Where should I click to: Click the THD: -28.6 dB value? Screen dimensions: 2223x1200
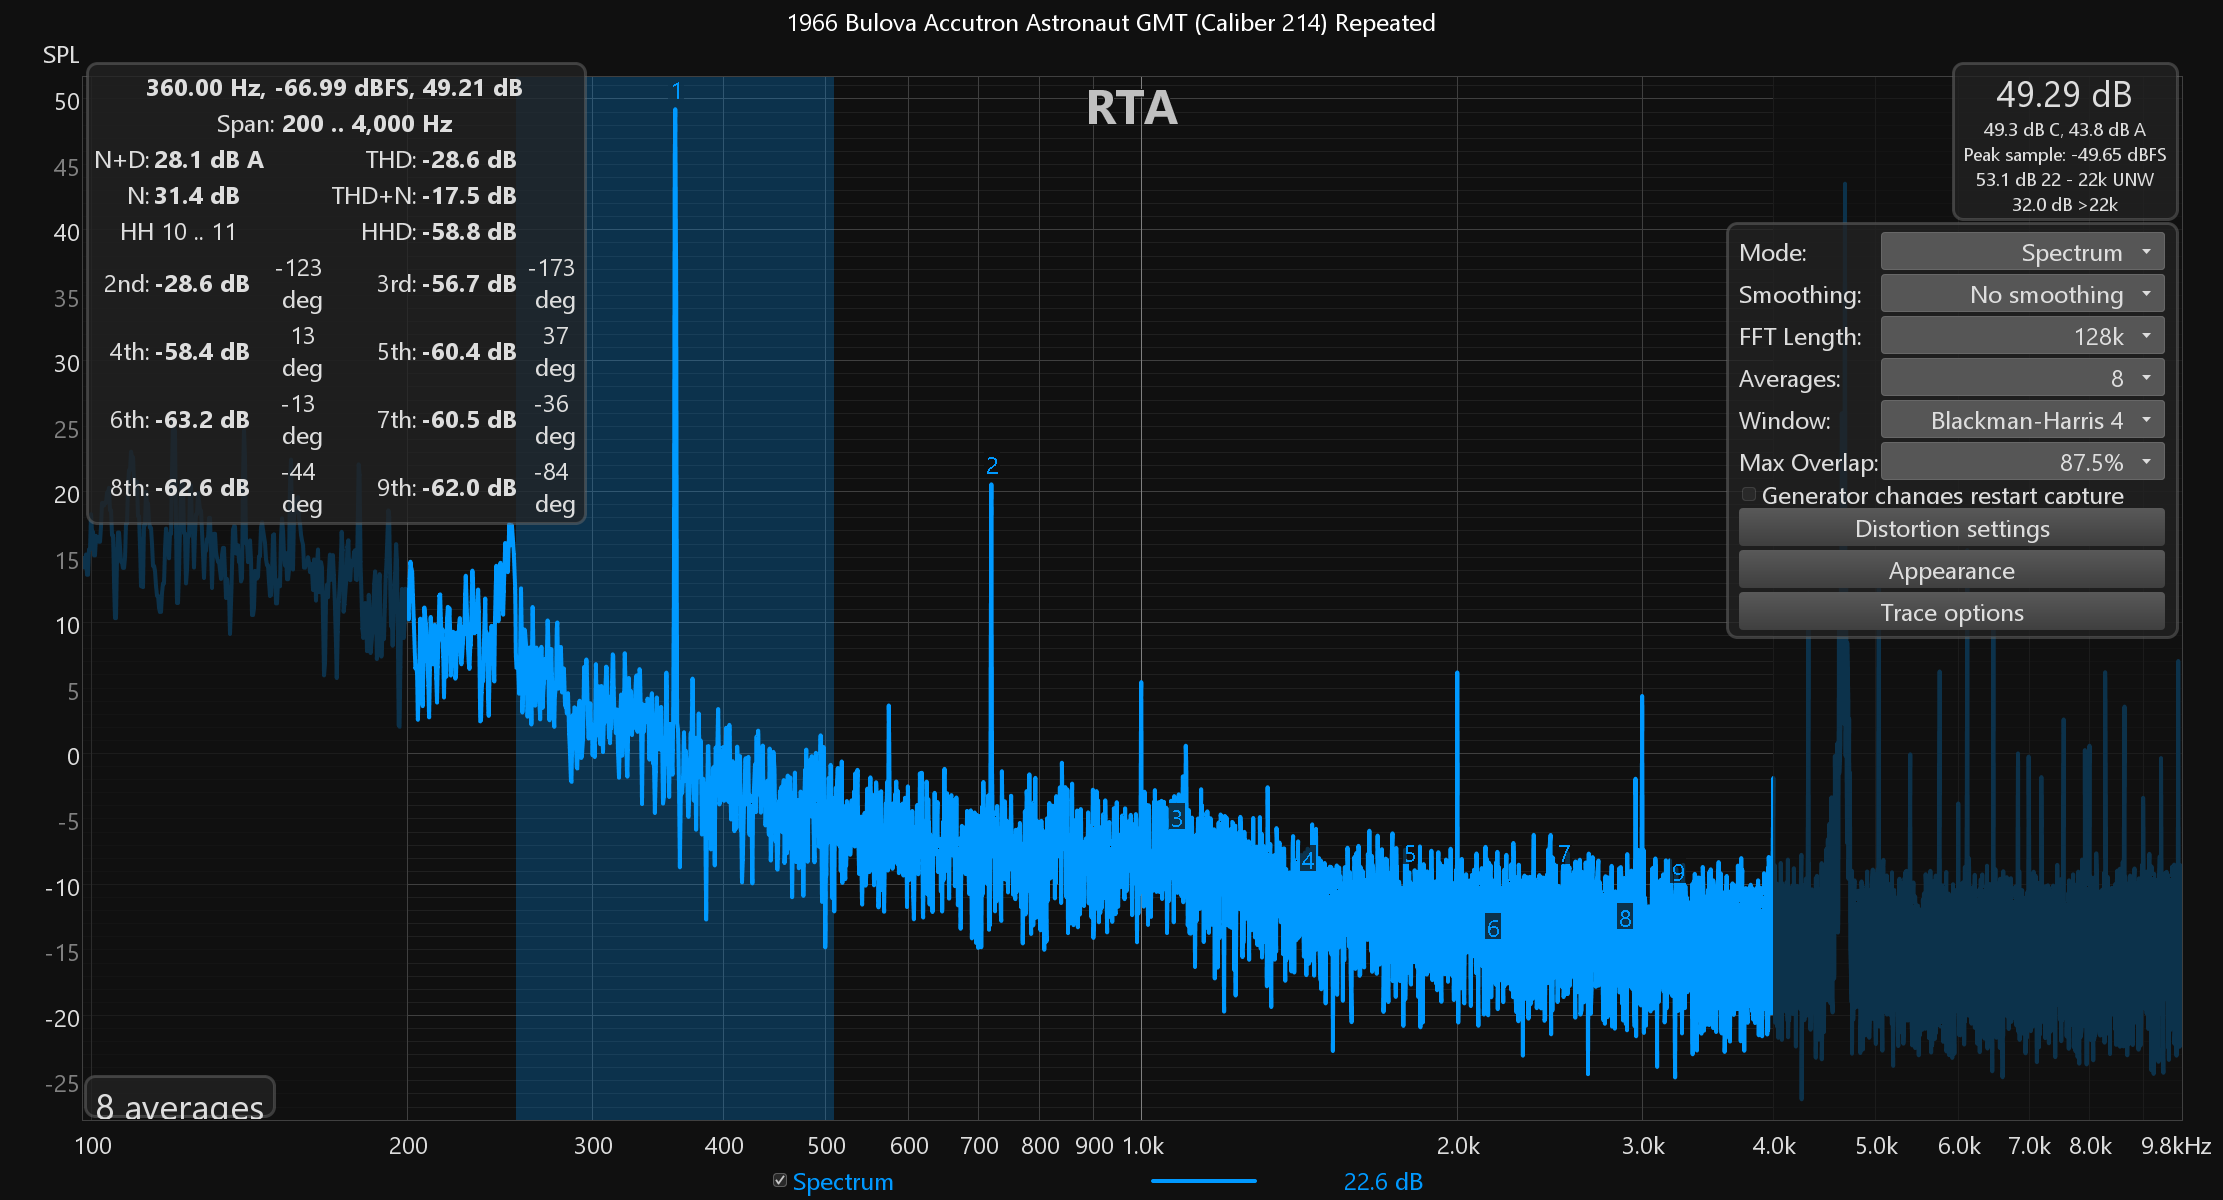click(441, 160)
